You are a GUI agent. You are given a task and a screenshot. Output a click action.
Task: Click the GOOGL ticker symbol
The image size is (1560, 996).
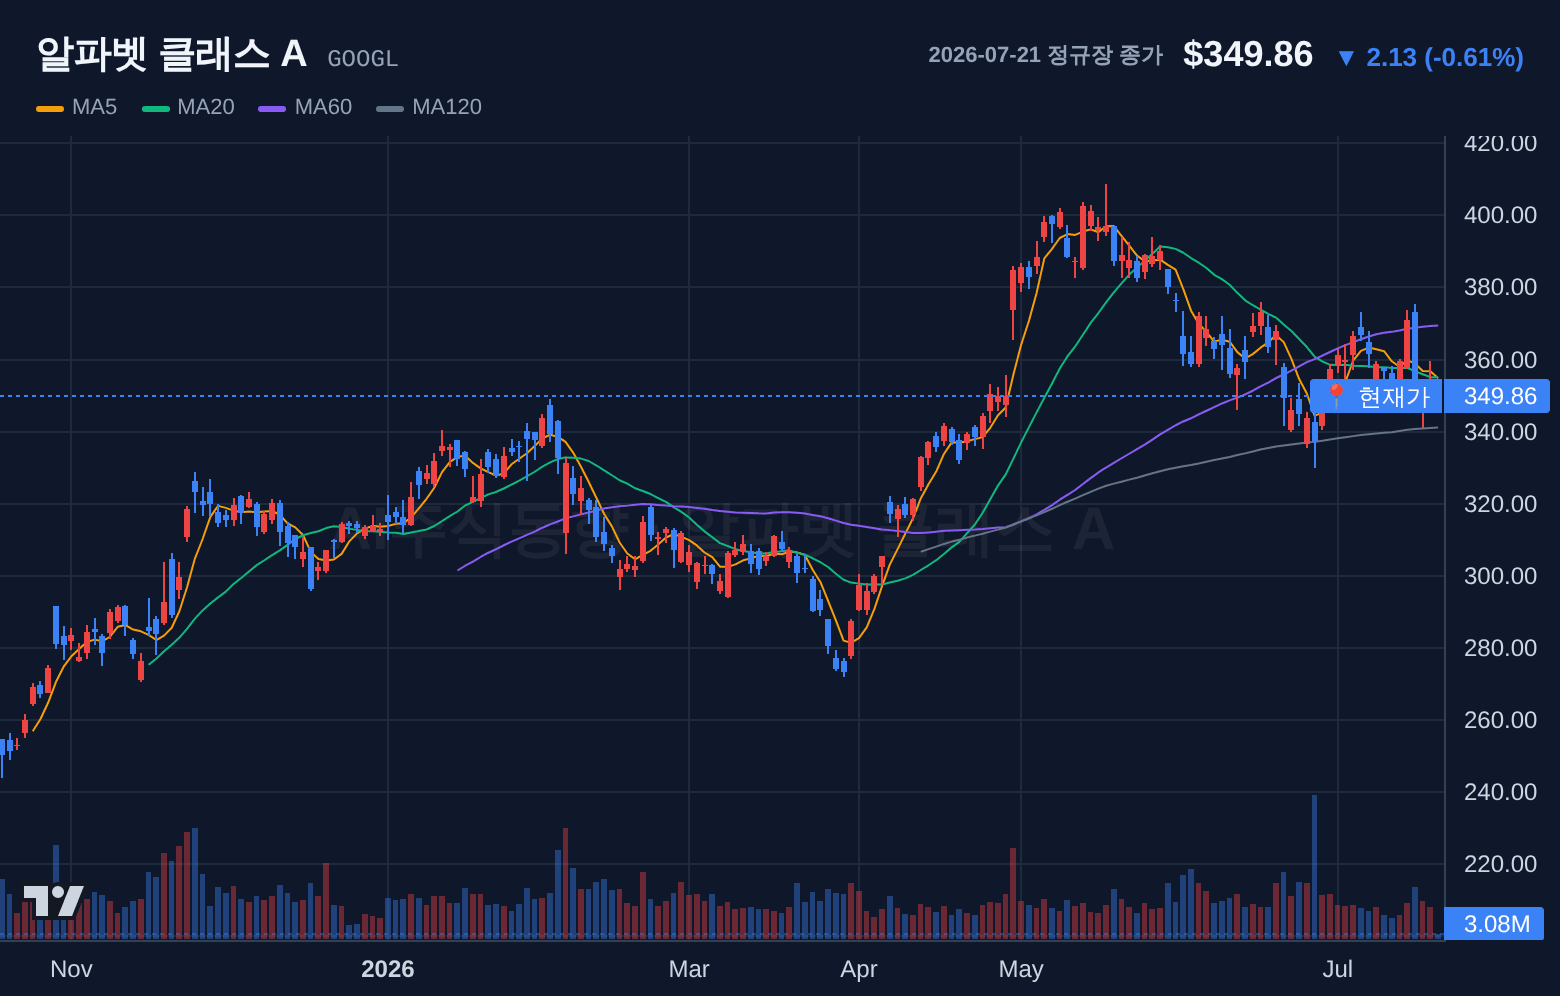tap(363, 59)
